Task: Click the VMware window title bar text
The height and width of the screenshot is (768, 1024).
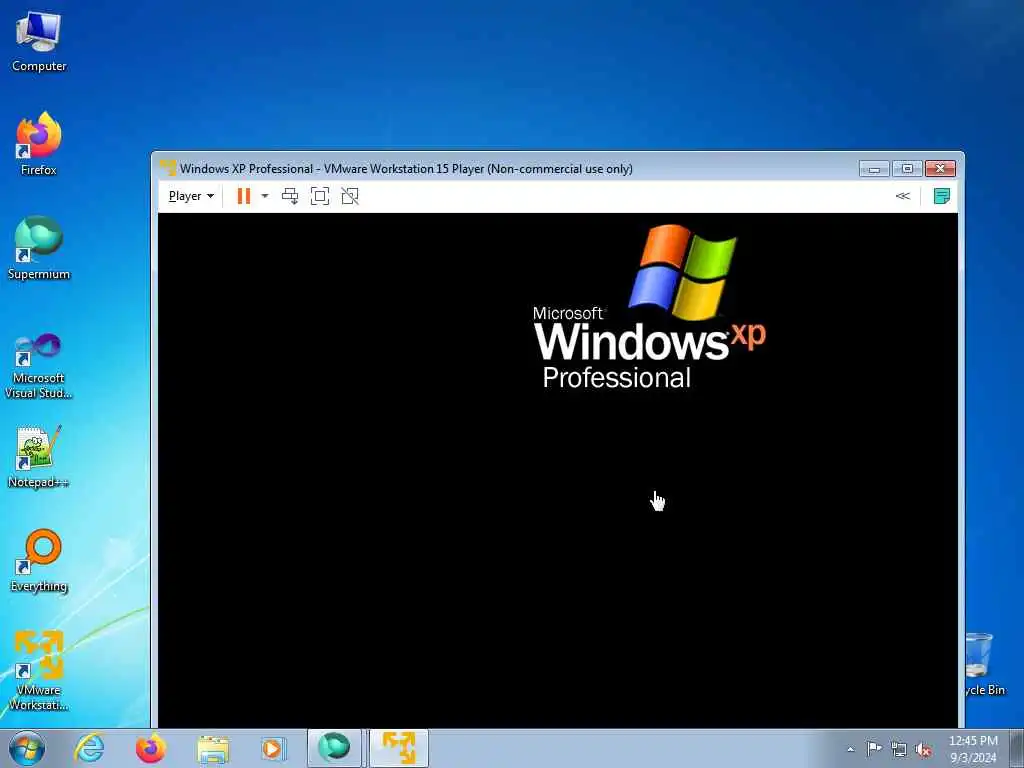Action: tap(406, 168)
